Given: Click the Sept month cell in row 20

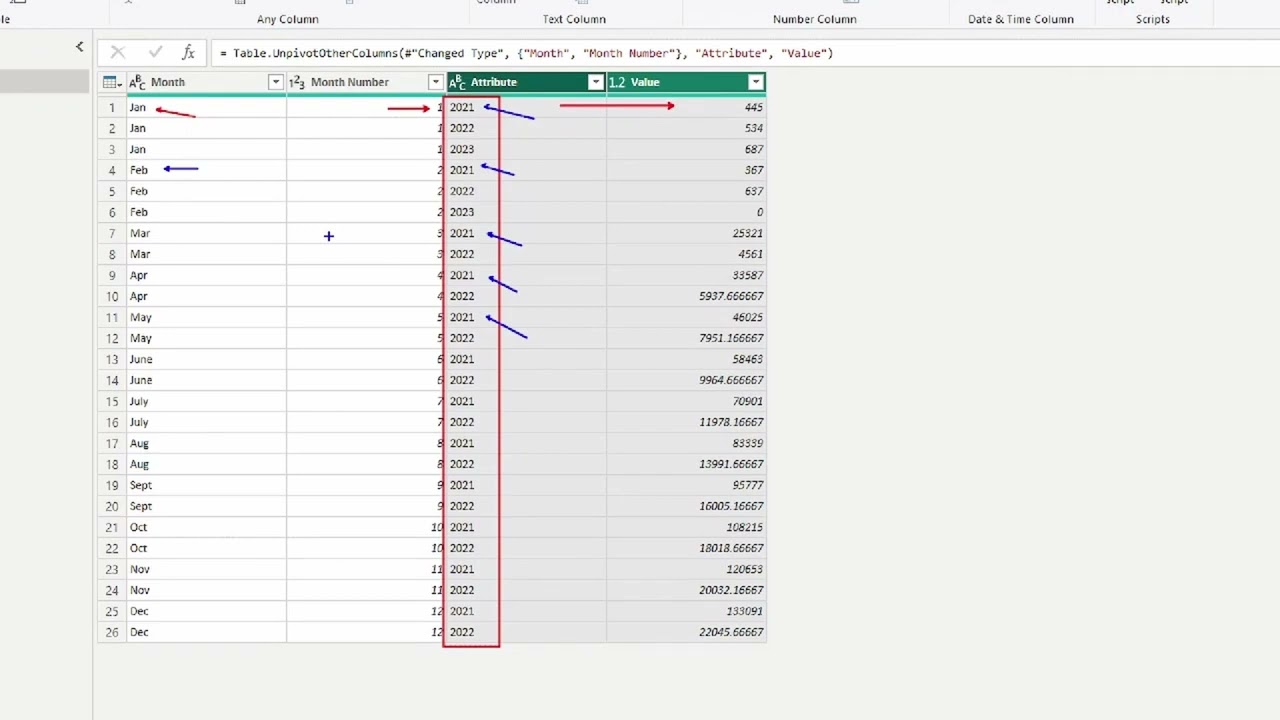Looking at the screenshot, I should click(206, 506).
